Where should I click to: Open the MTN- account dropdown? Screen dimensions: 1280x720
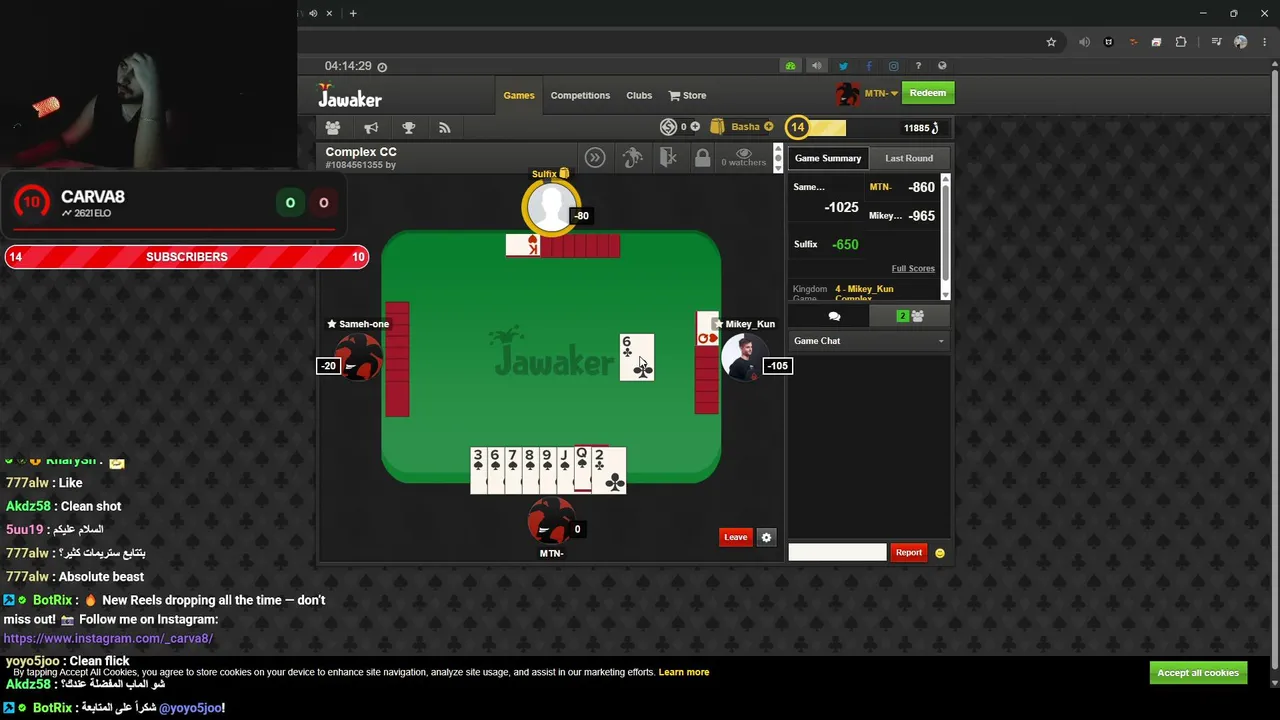(880, 93)
